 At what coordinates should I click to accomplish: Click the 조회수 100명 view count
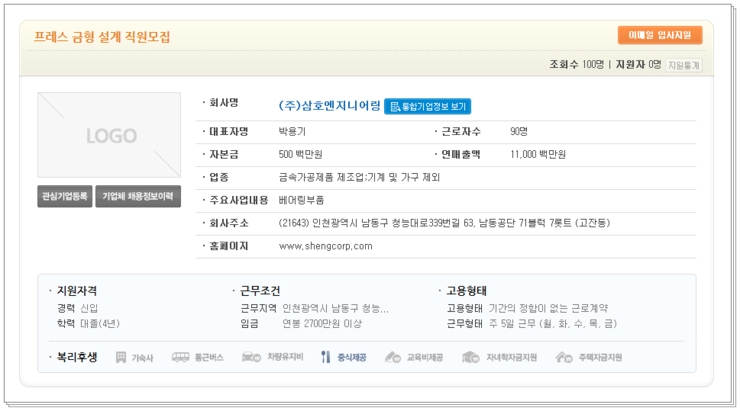pyautogui.click(x=576, y=65)
